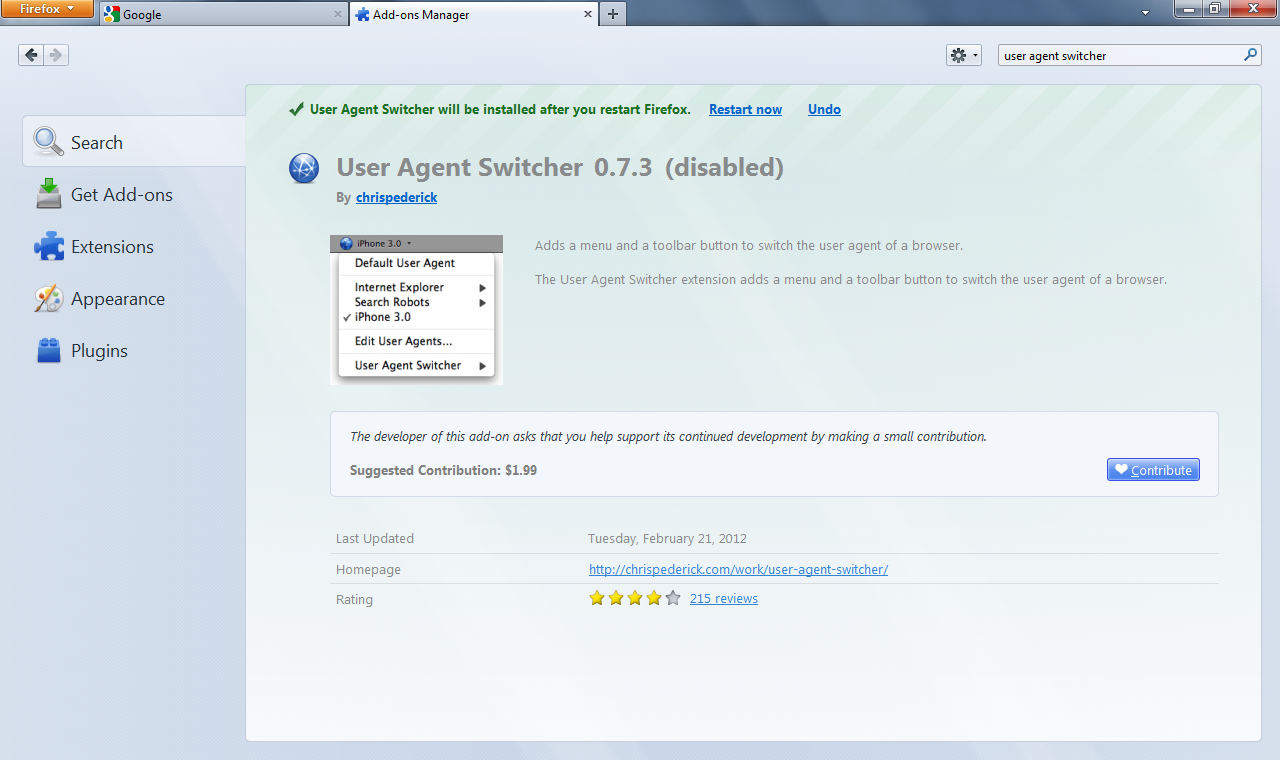Screen dimensions: 1280x760
Task: Click the Plugins blue brick icon
Action: [48, 351]
